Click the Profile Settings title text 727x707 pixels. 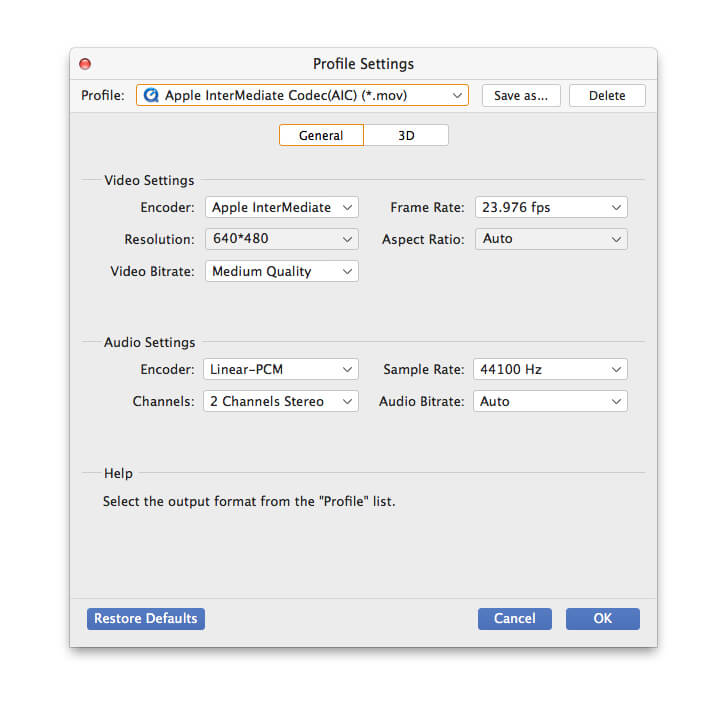tap(364, 64)
